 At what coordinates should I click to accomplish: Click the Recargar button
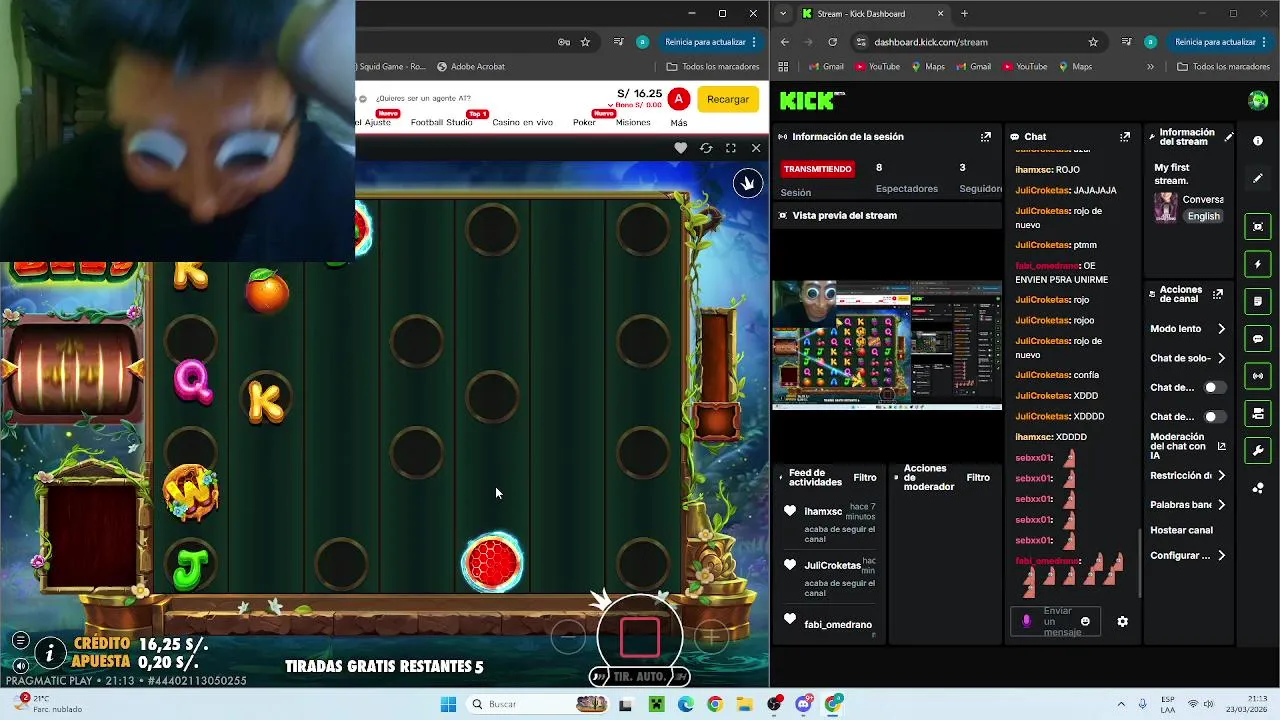coord(728,99)
